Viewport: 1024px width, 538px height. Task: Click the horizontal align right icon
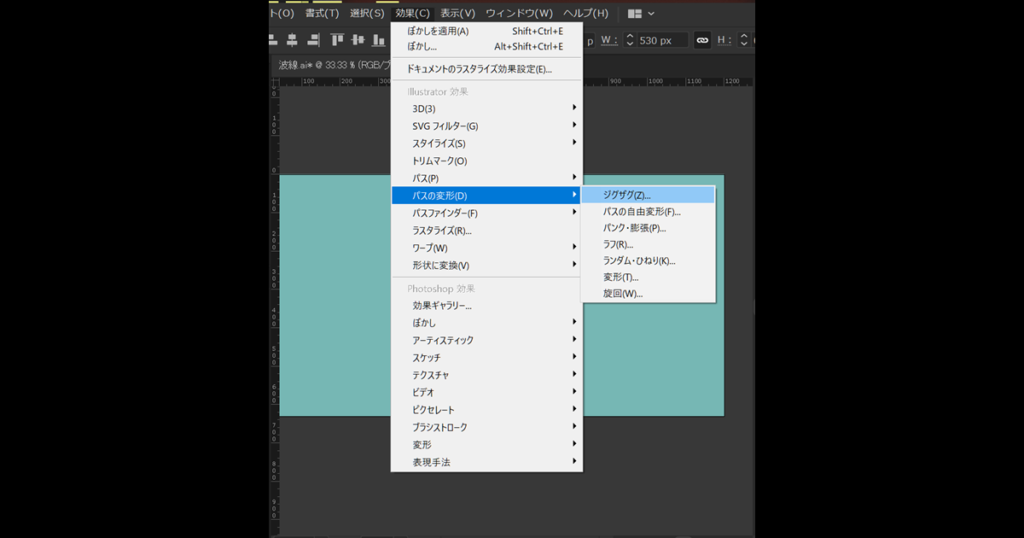coord(313,40)
